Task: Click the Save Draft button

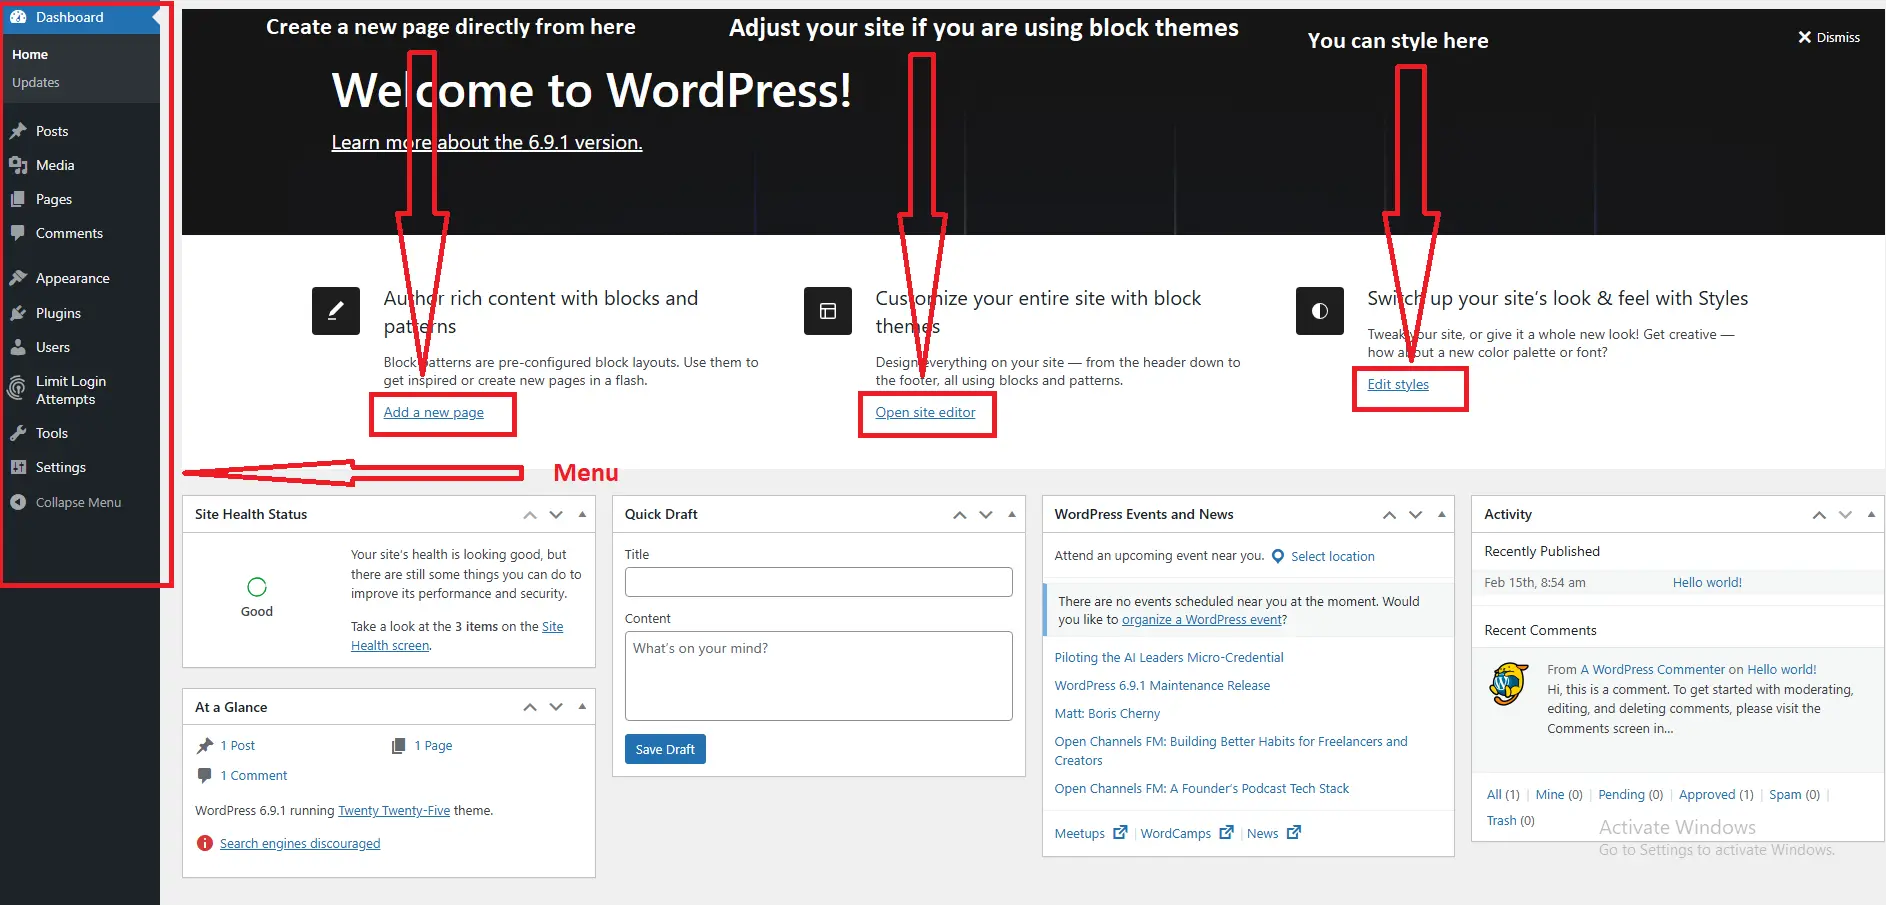Action: pyautogui.click(x=664, y=748)
